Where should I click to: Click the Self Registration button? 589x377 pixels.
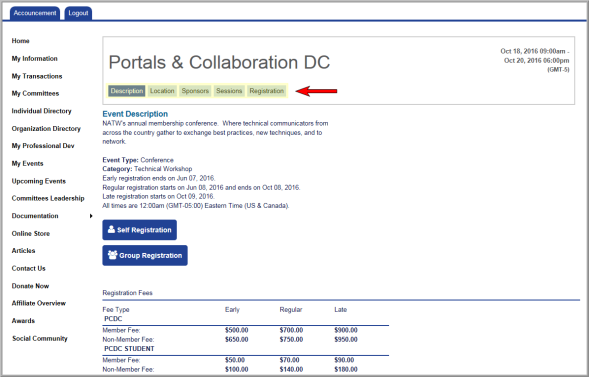[140, 230]
